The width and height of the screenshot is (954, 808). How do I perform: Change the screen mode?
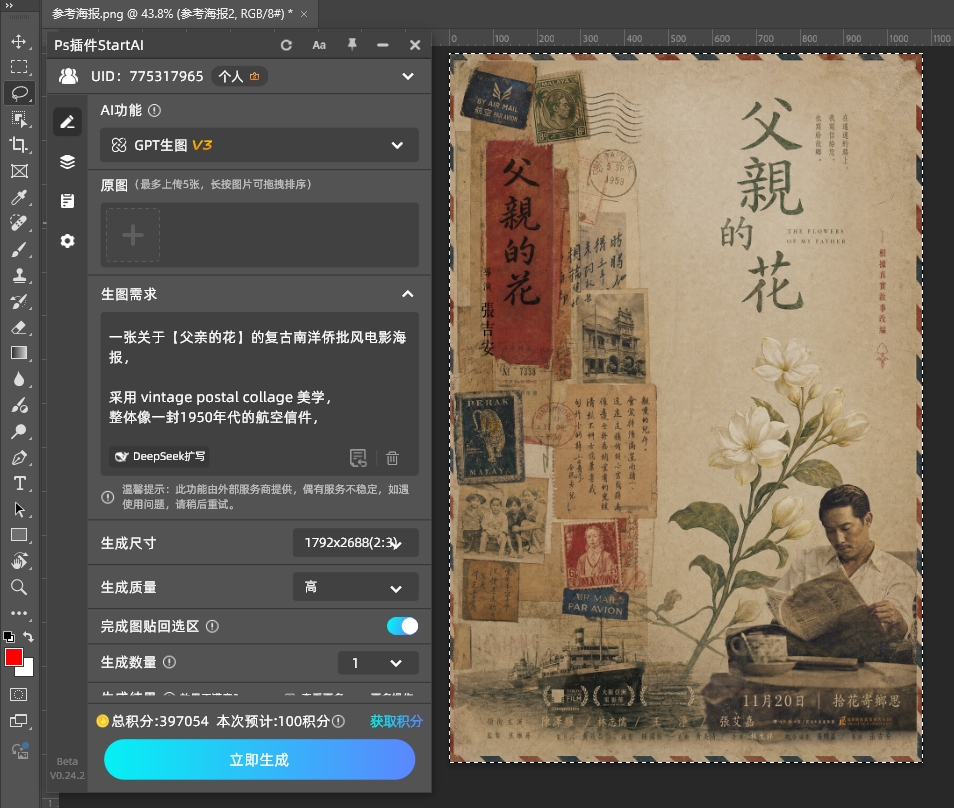(x=19, y=722)
